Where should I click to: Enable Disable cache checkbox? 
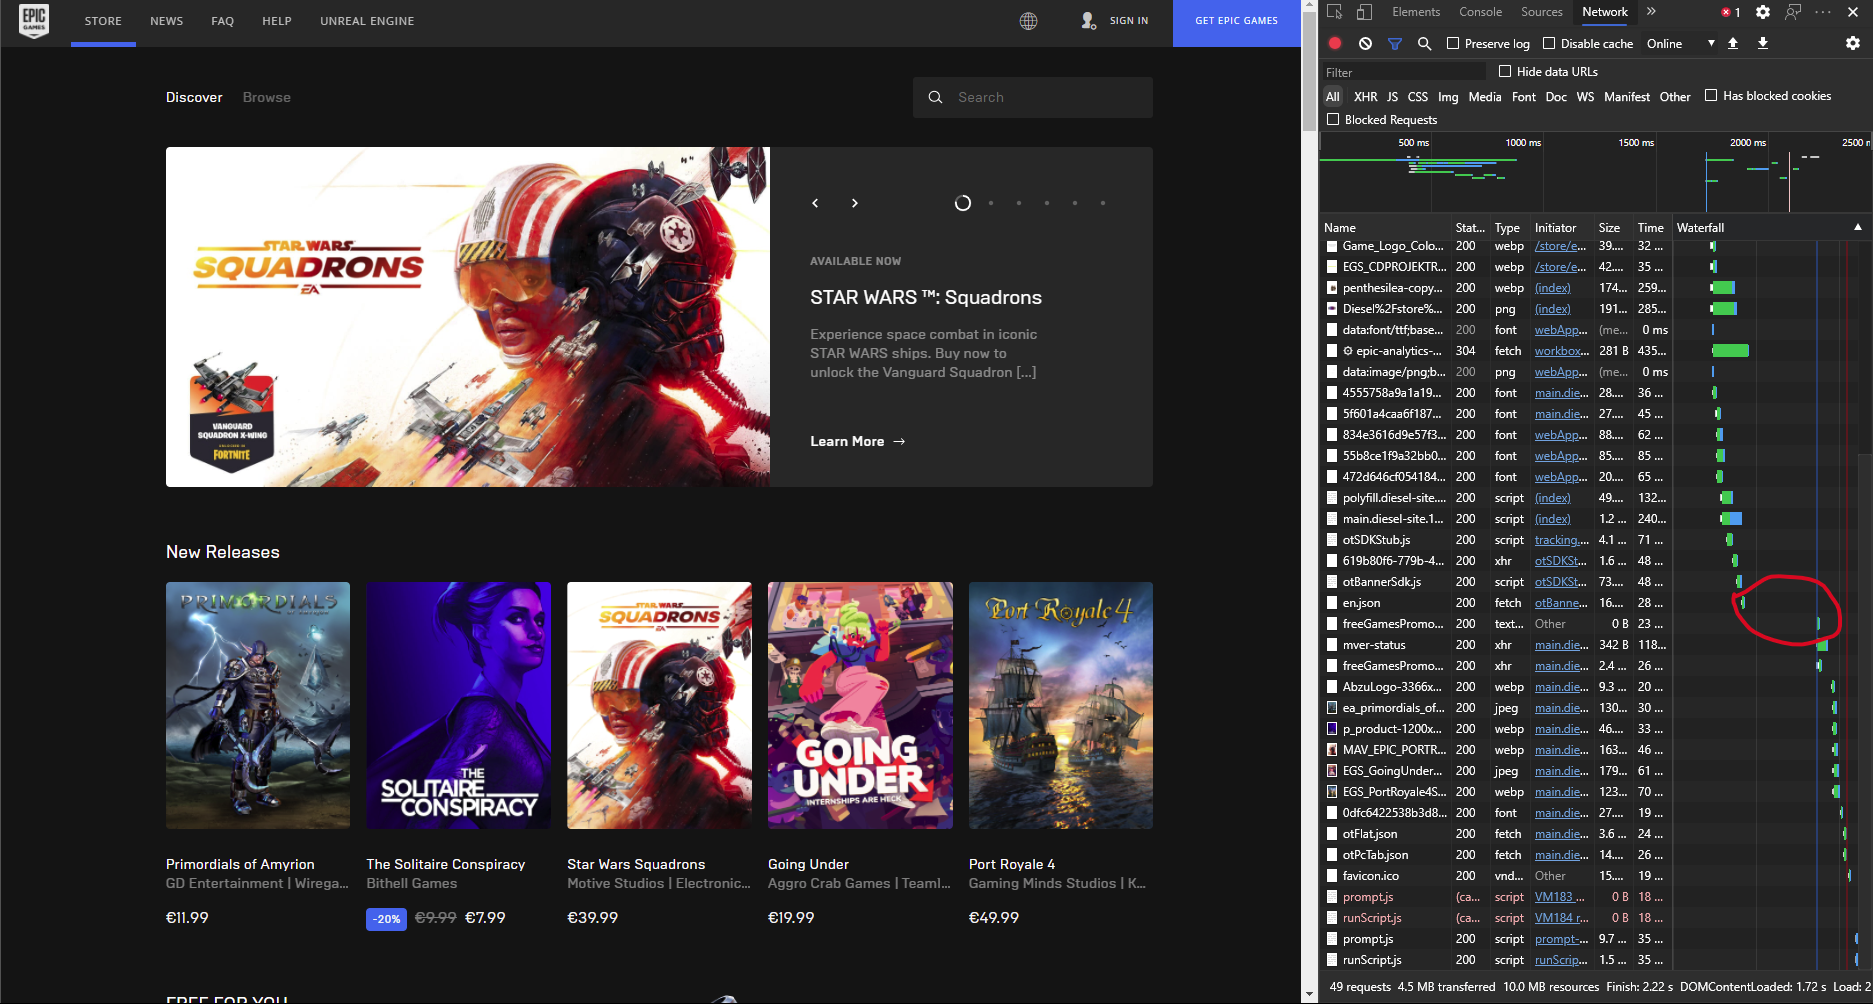tap(1549, 43)
